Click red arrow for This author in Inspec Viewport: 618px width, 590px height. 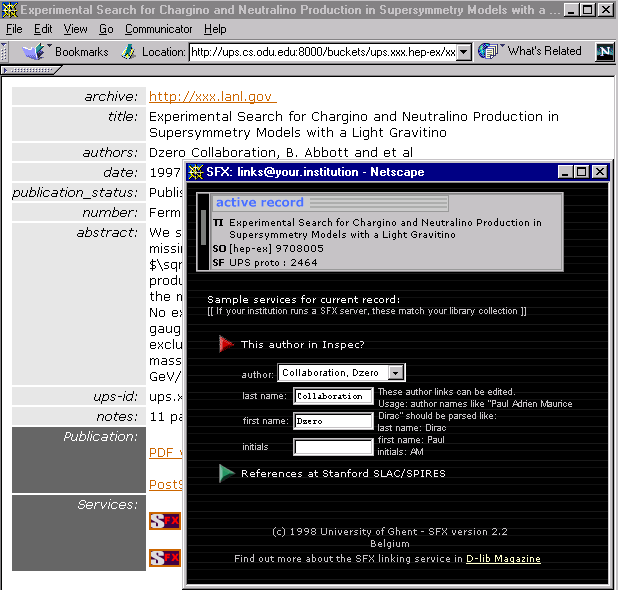[226, 344]
